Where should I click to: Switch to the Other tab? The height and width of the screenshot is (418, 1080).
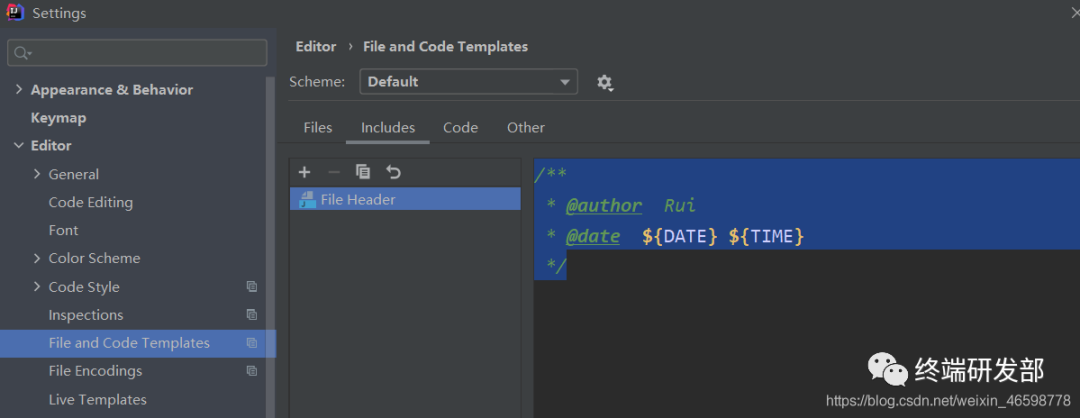click(x=526, y=128)
